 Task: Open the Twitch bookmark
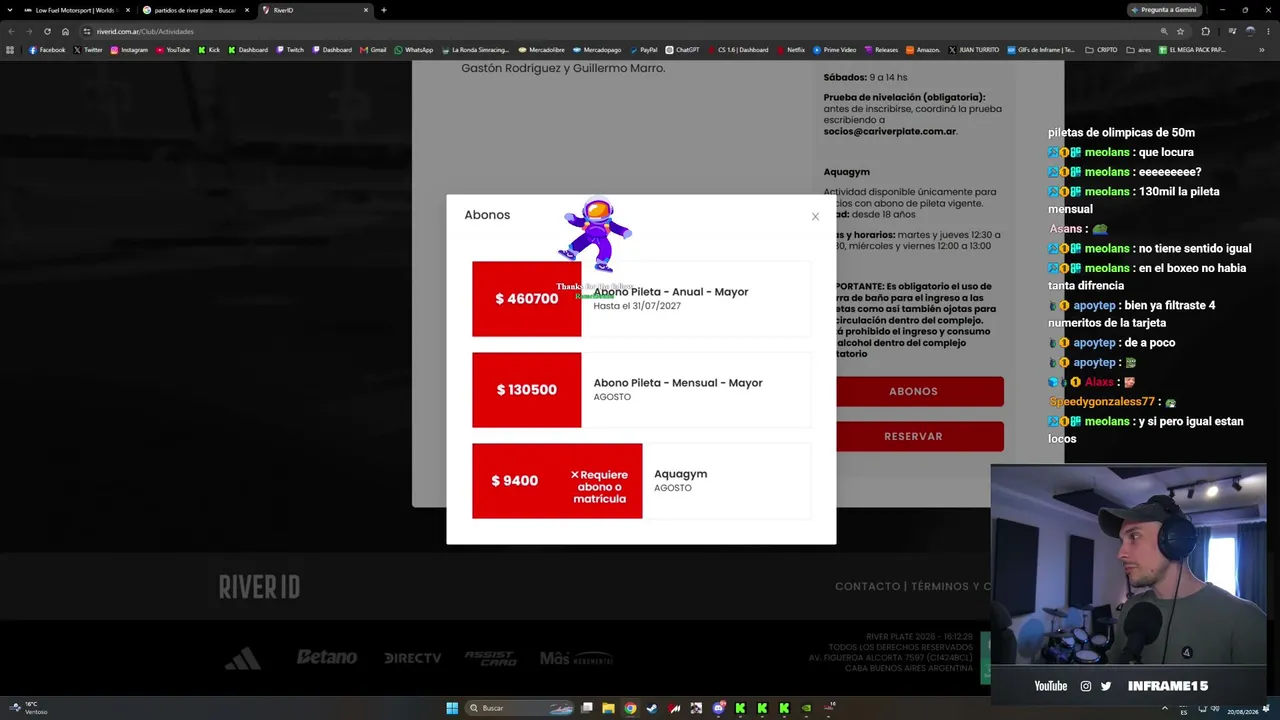click(290, 50)
